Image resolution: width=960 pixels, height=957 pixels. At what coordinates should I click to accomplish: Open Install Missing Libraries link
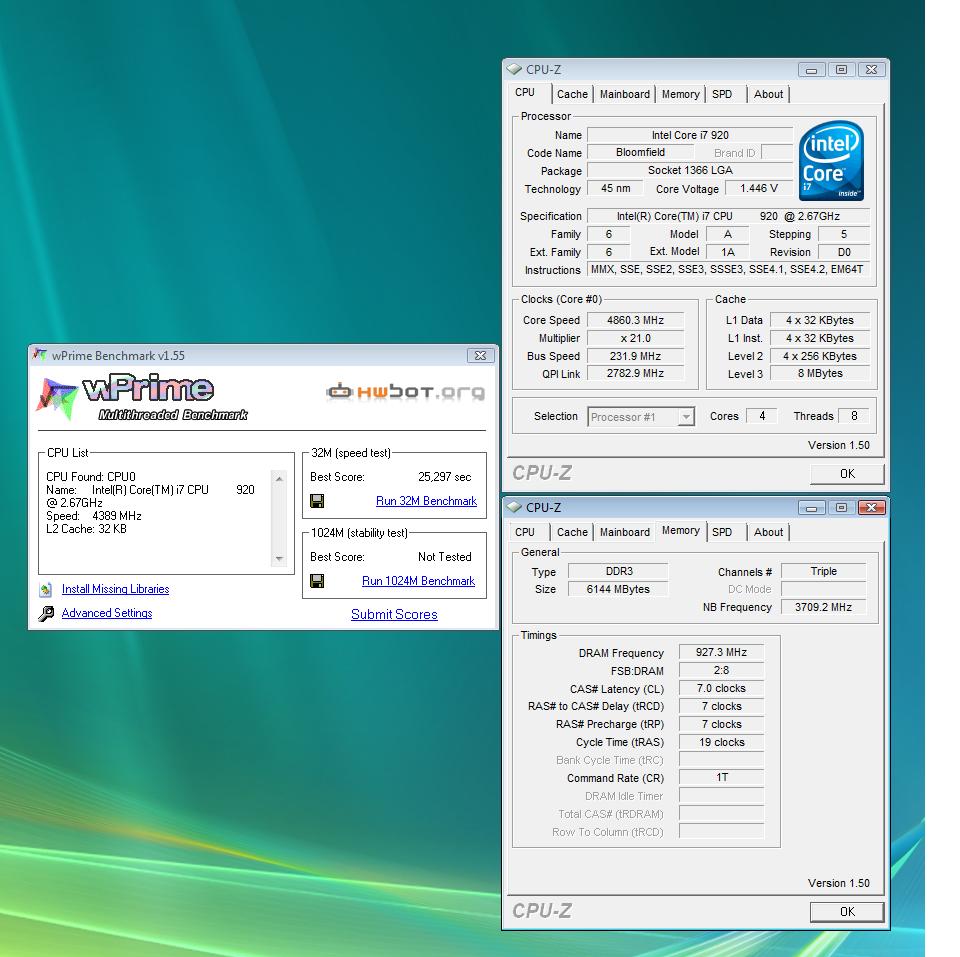click(x=115, y=589)
